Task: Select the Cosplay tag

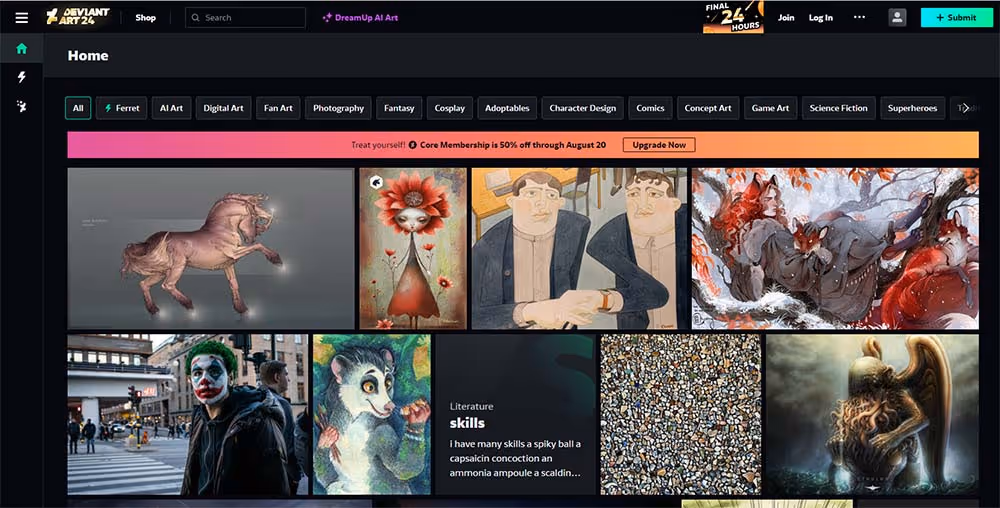Action: pyautogui.click(x=450, y=108)
